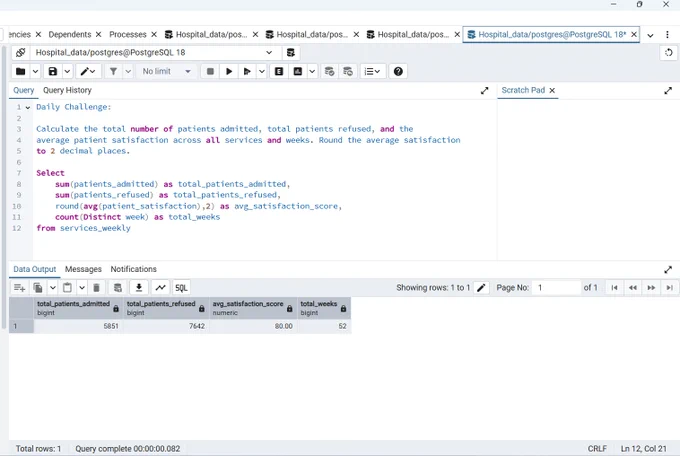Image resolution: width=680 pixels, height=456 pixels.
Task: Open the dropdown next to Open File
Action: 35,71
